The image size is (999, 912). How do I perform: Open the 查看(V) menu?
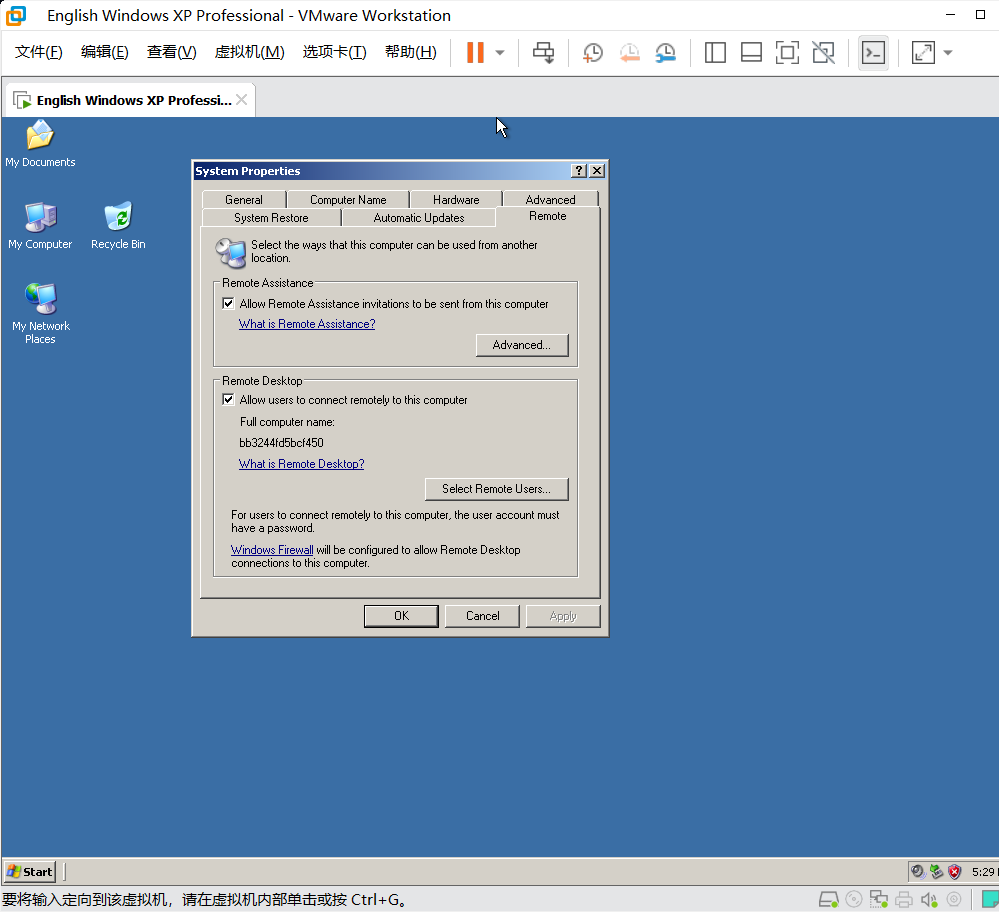pyautogui.click(x=171, y=52)
